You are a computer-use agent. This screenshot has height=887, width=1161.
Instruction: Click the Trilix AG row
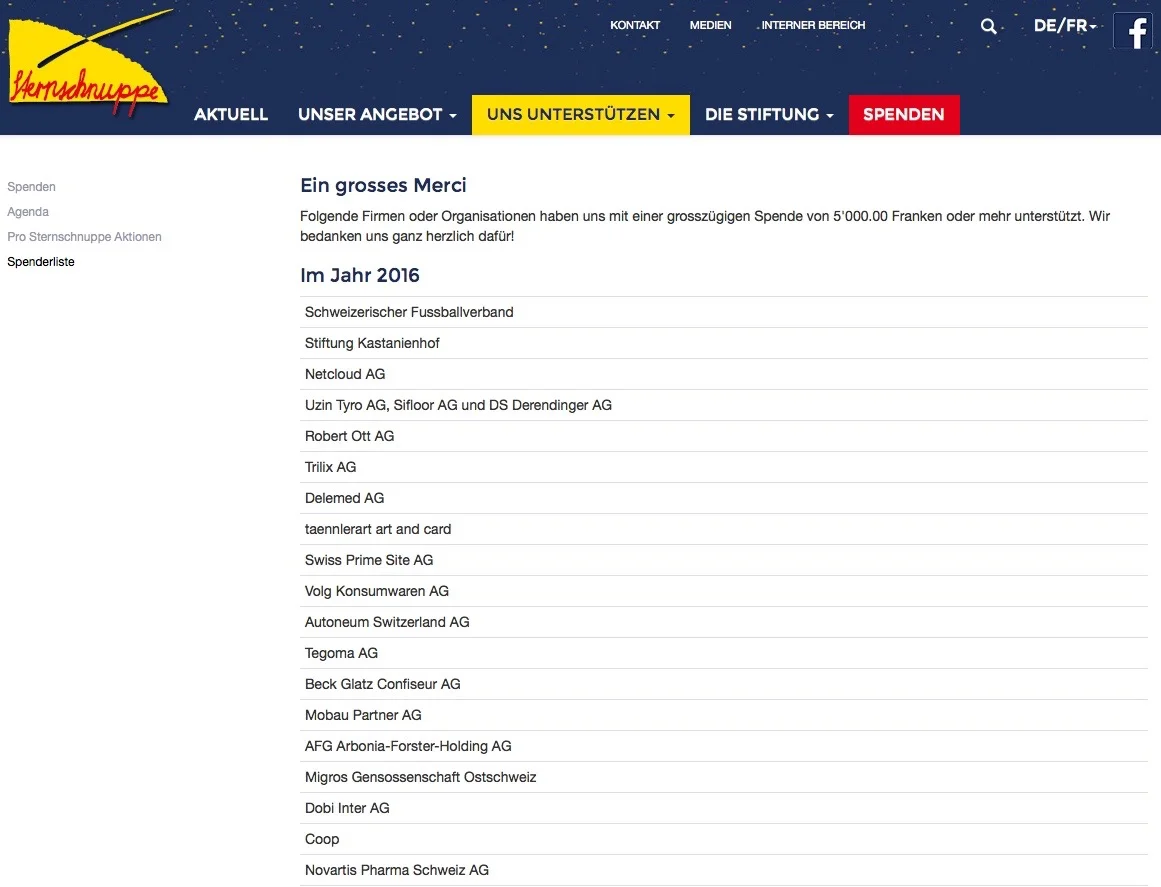[723, 468]
